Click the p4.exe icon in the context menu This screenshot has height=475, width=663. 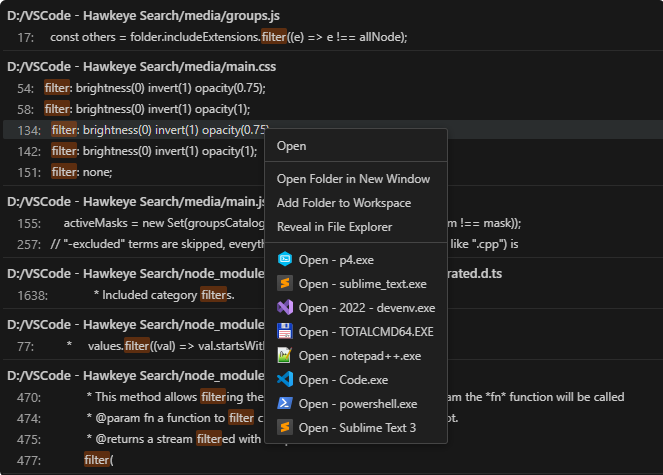coord(285,259)
